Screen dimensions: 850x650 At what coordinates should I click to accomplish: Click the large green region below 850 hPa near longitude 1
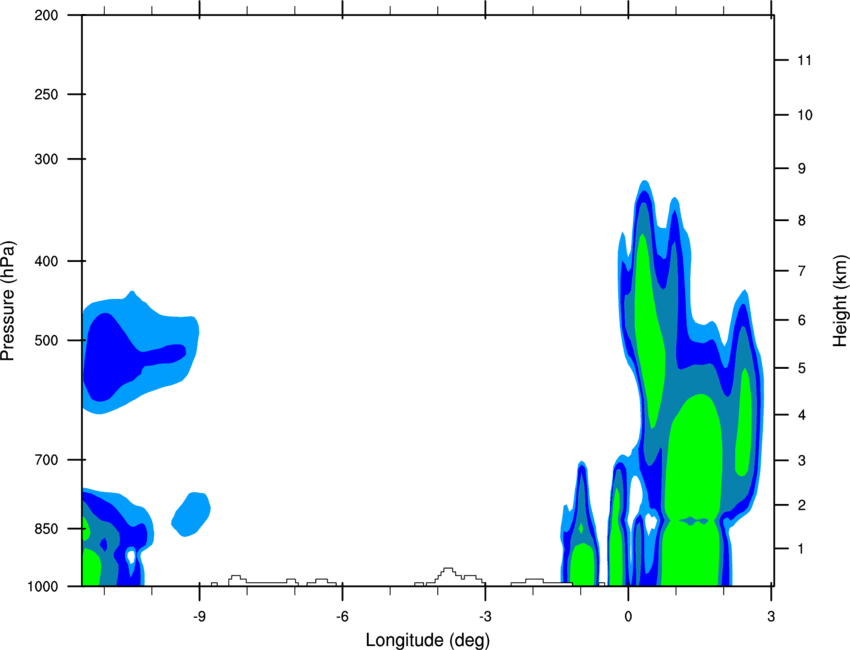point(690,553)
